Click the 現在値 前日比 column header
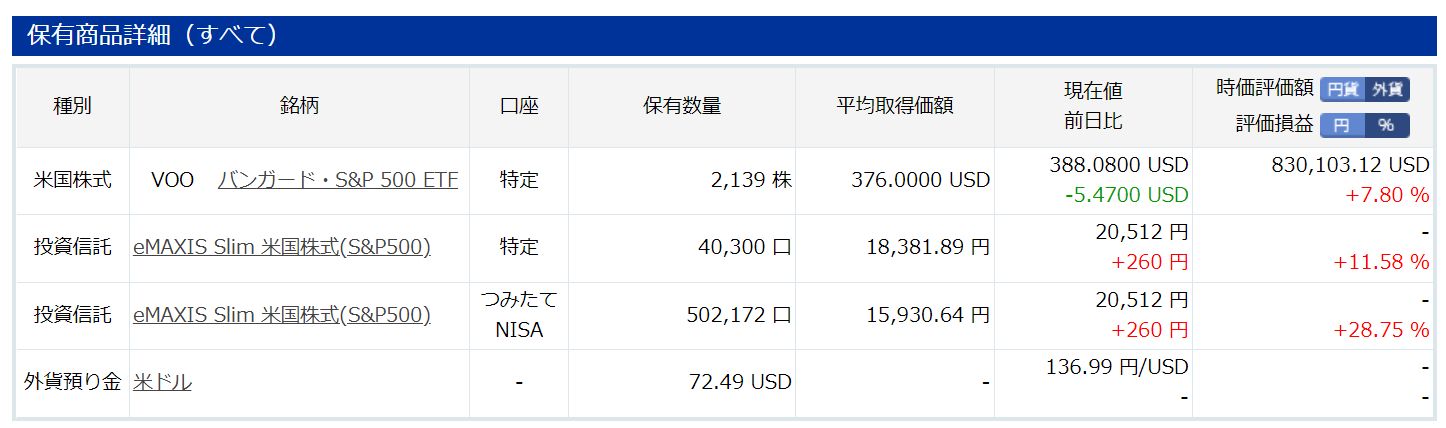1446x428 pixels. pos(1092,106)
